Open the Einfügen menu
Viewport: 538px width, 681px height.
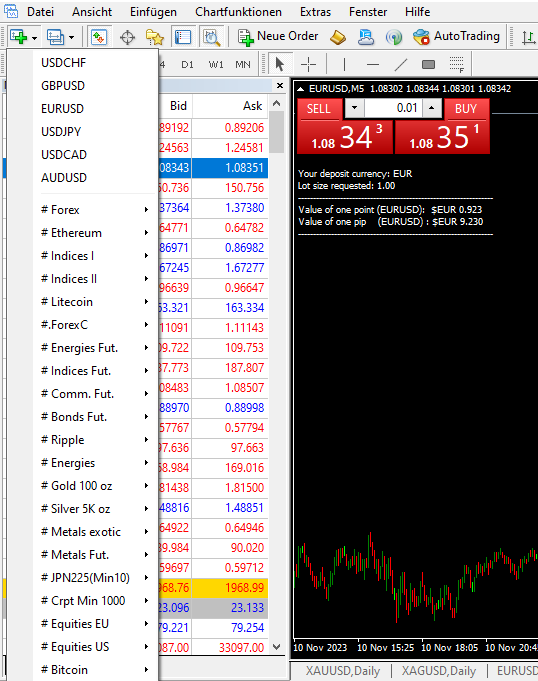pos(153,12)
